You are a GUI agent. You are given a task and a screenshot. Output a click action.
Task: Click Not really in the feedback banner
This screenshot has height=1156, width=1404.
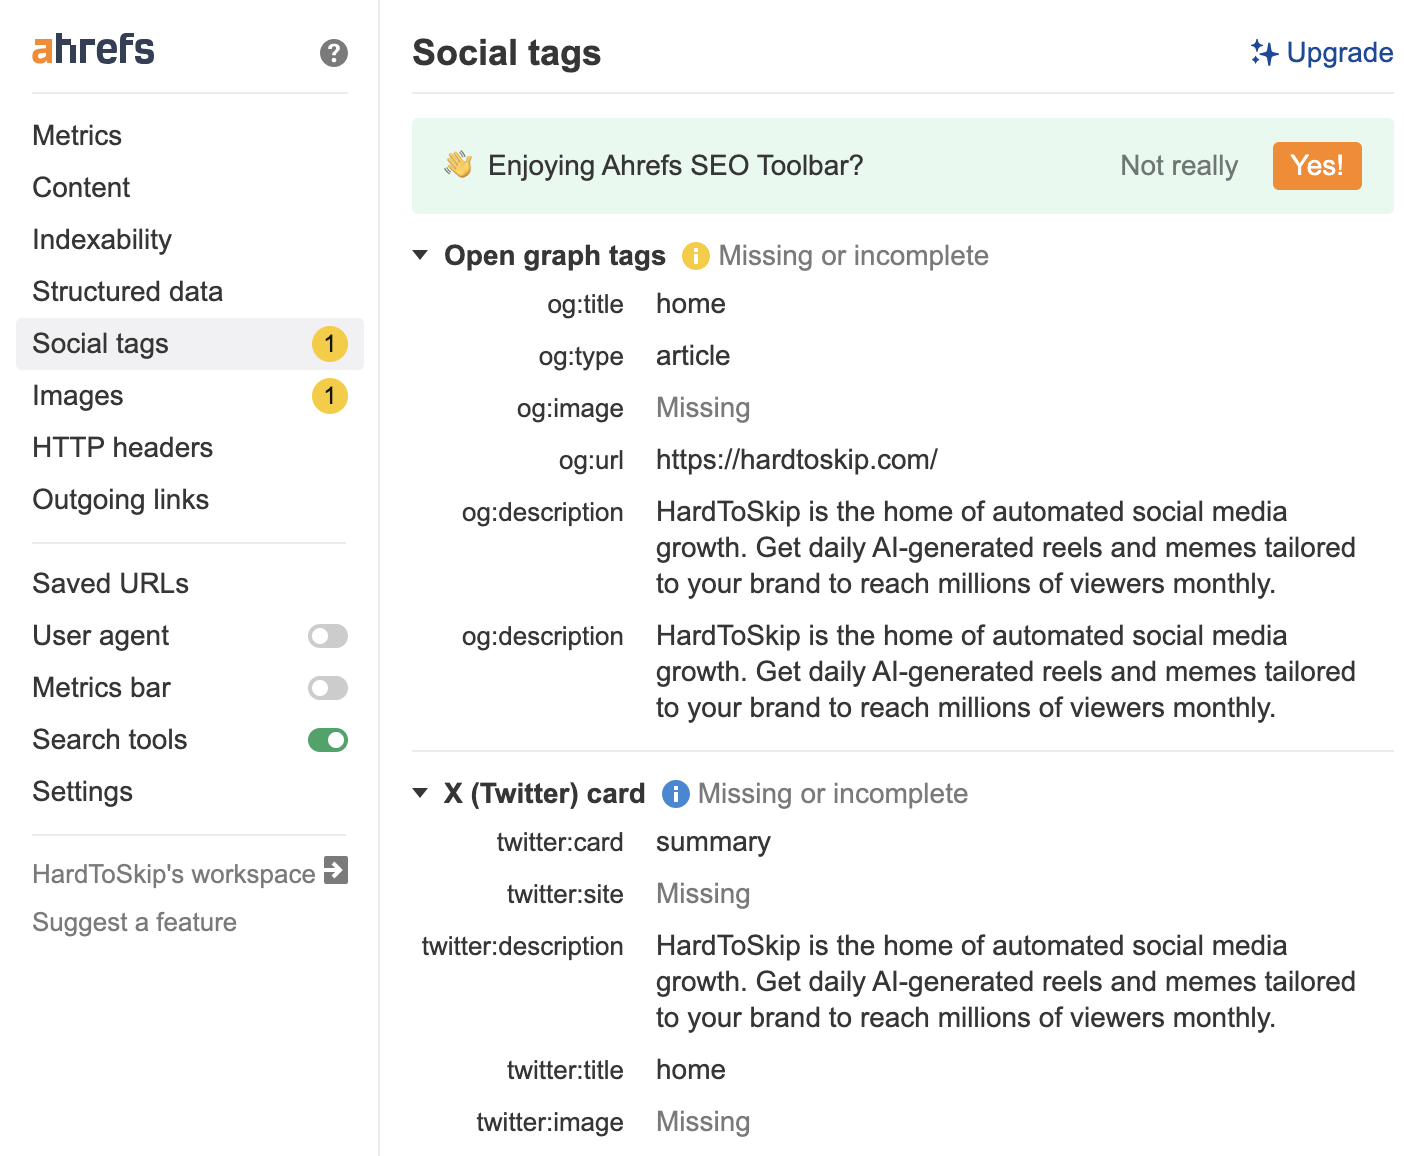pyautogui.click(x=1179, y=166)
